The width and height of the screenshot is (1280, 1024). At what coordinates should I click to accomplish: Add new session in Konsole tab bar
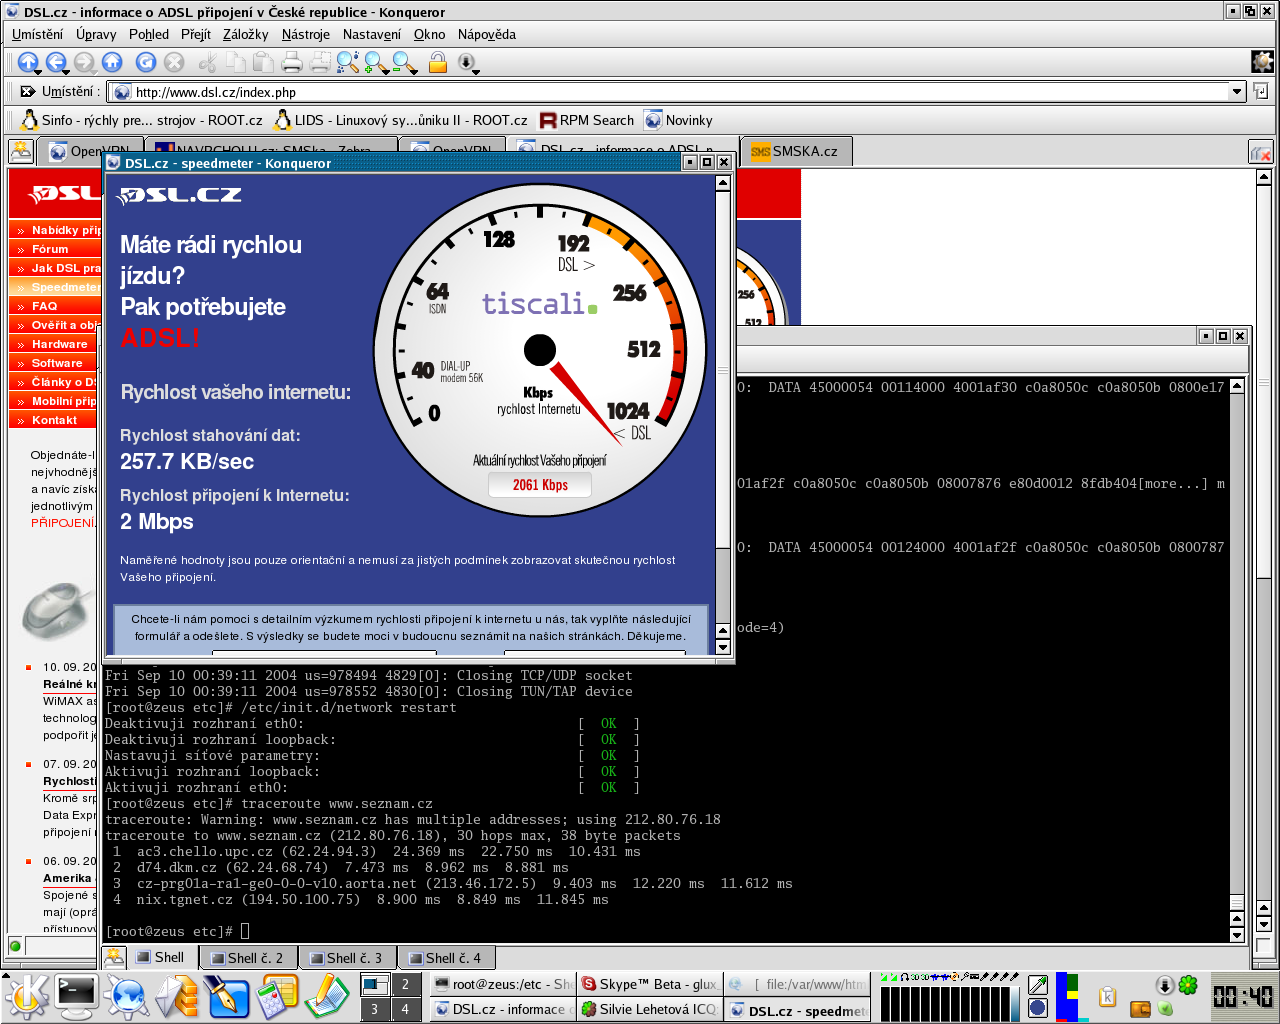pyautogui.click(x=115, y=957)
